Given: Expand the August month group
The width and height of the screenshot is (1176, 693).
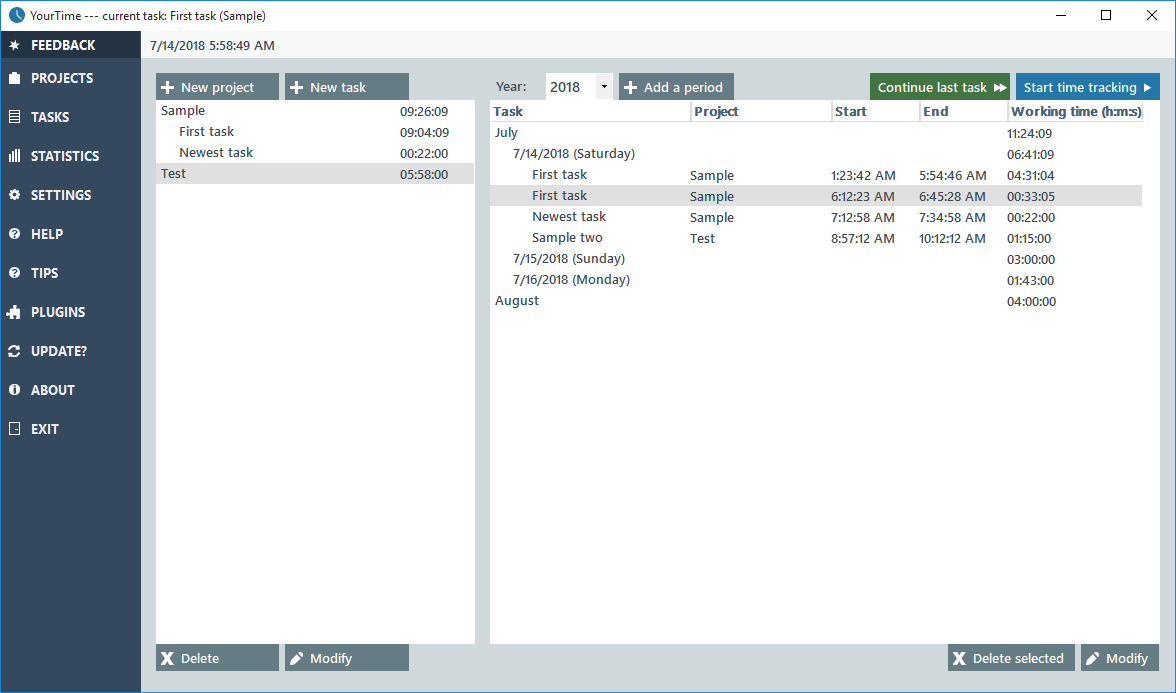Looking at the screenshot, I should pos(517,301).
